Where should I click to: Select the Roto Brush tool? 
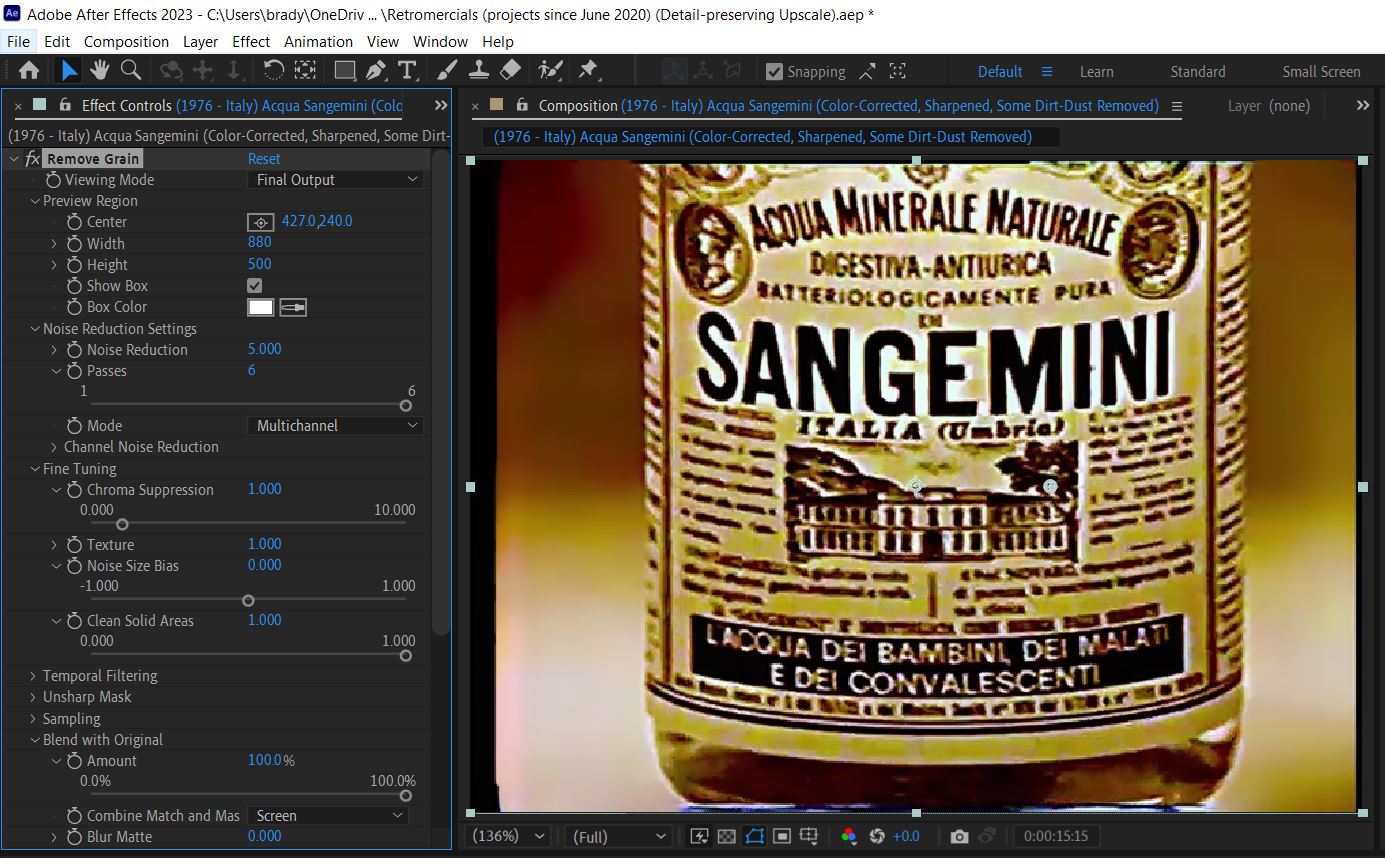[x=549, y=71]
